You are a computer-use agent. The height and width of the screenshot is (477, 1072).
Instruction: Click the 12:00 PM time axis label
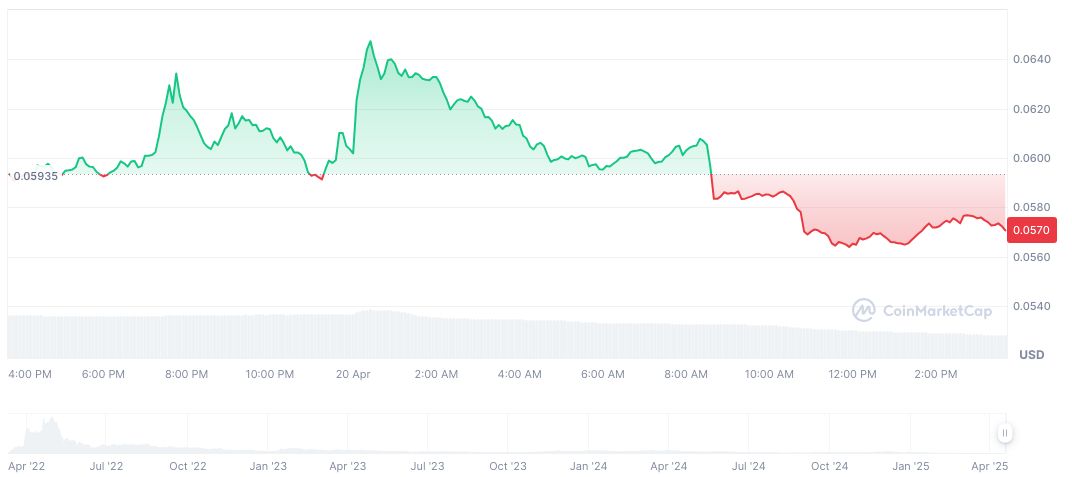(x=852, y=374)
